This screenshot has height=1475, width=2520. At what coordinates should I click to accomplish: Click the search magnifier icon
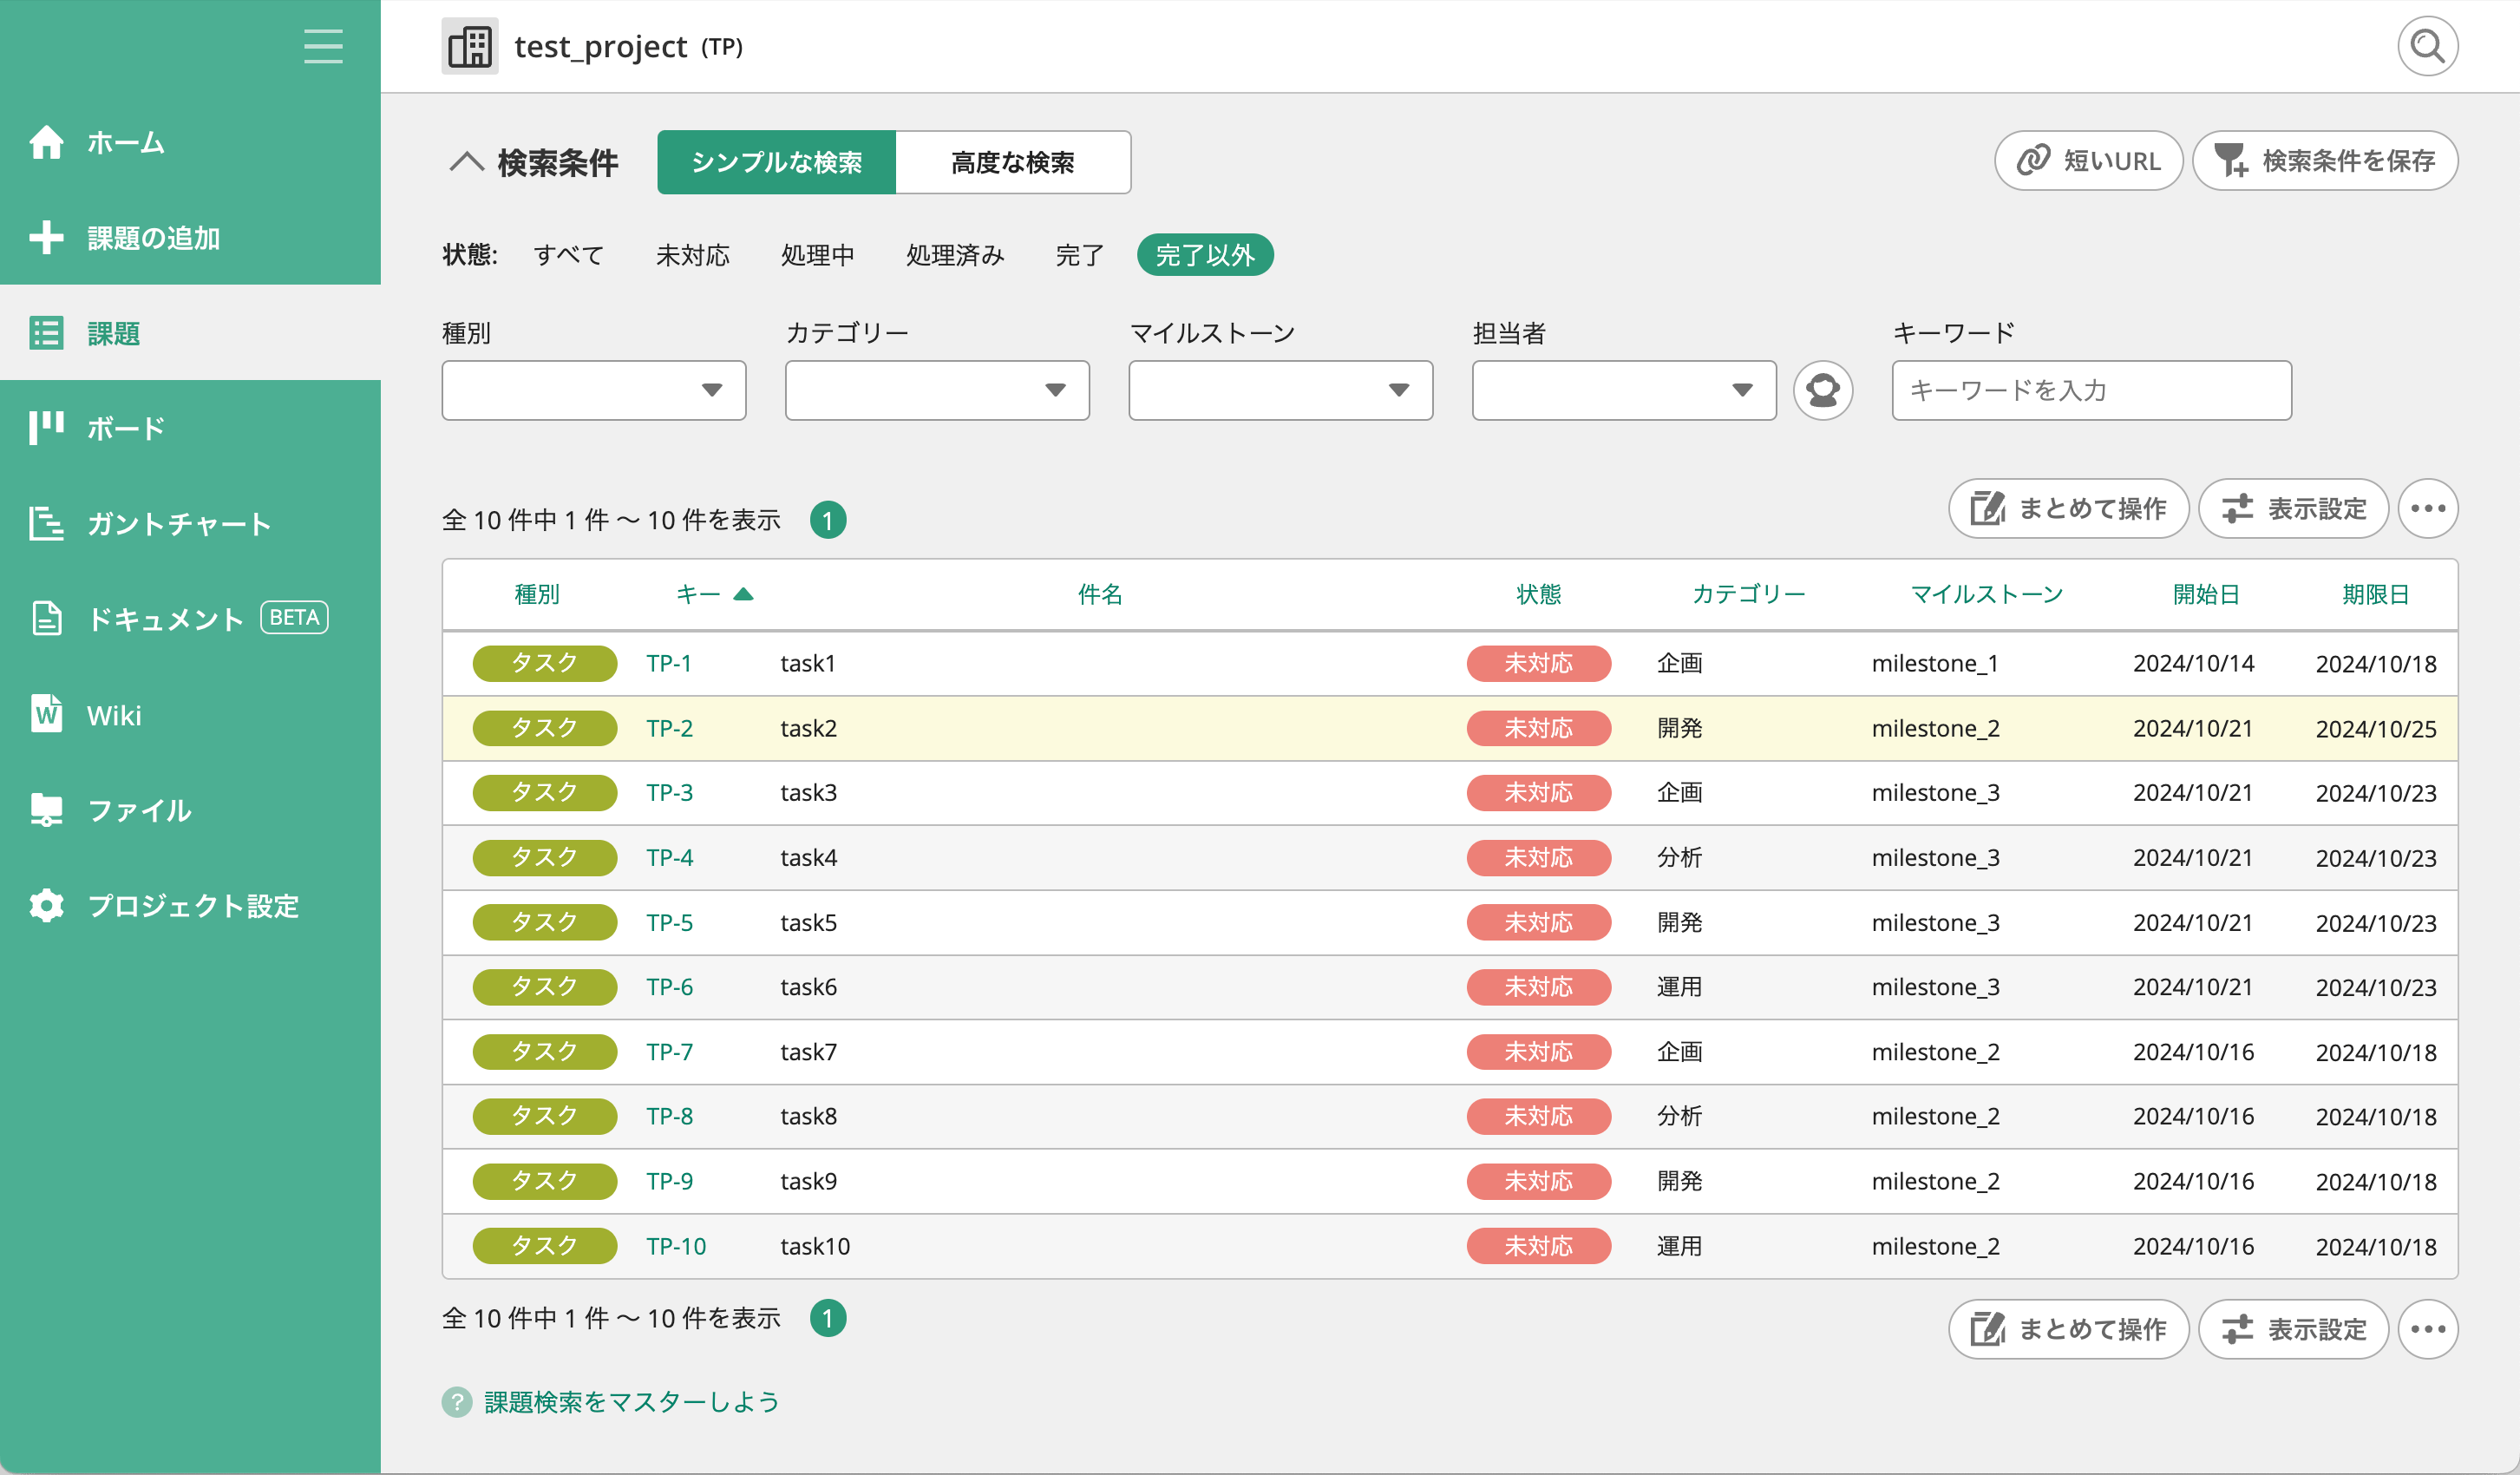(2427, 47)
